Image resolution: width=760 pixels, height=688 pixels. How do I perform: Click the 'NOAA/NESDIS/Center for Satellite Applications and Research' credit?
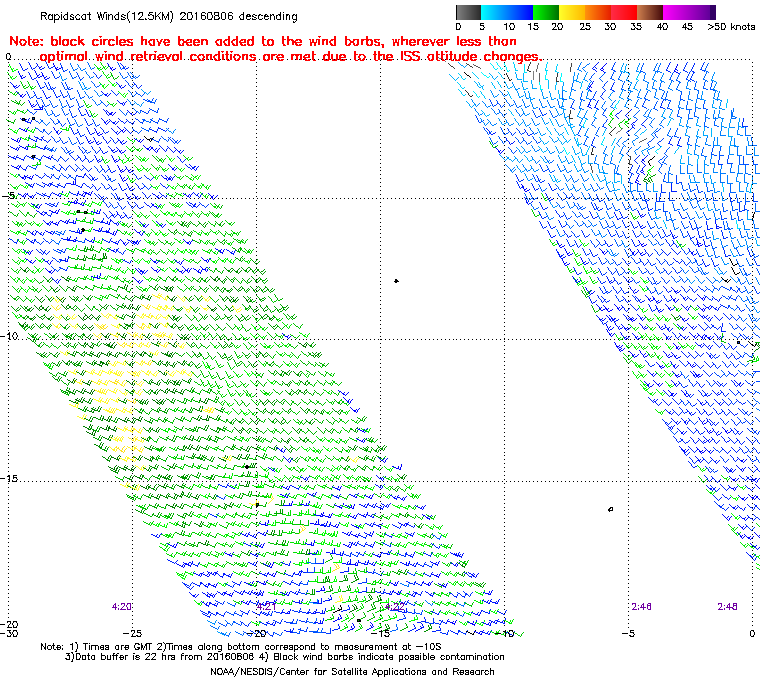click(x=352, y=672)
